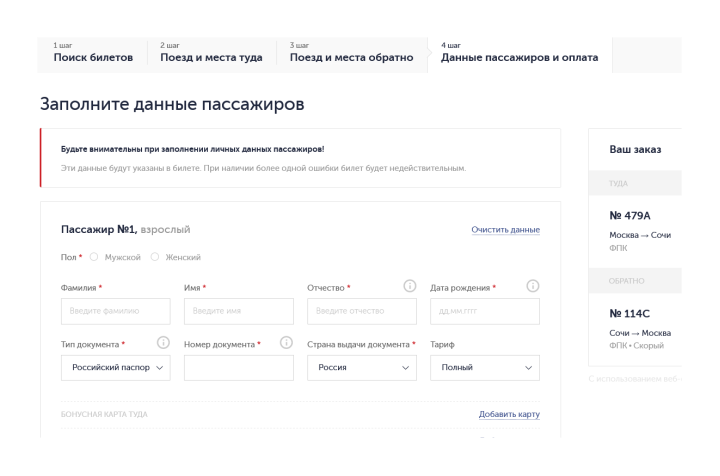The width and height of the screenshot is (720, 476).
Task: Click Пассажир №1 heading
Action: (x=99, y=229)
